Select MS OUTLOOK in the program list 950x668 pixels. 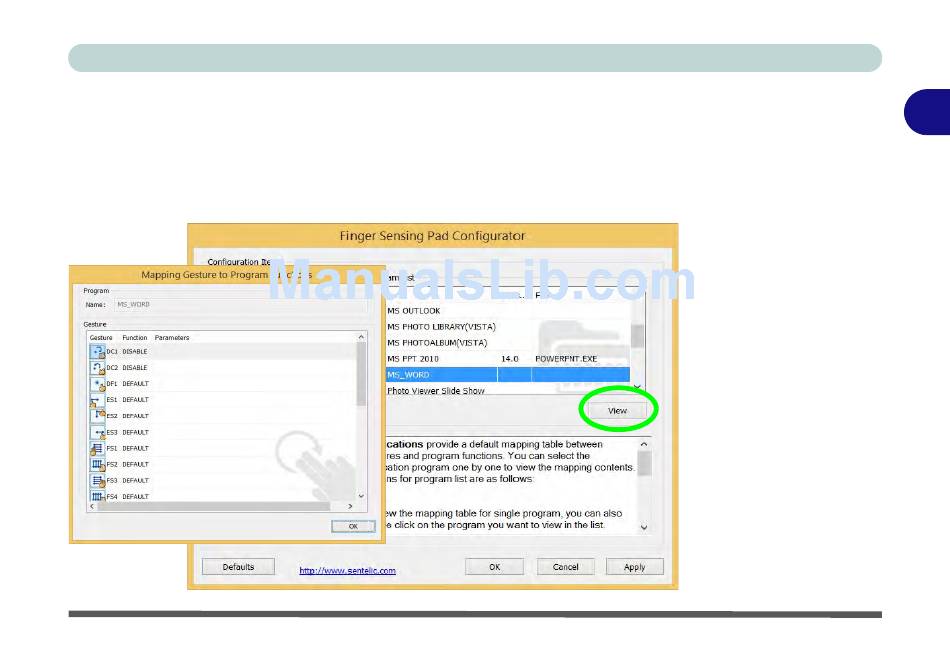(414, 311)
